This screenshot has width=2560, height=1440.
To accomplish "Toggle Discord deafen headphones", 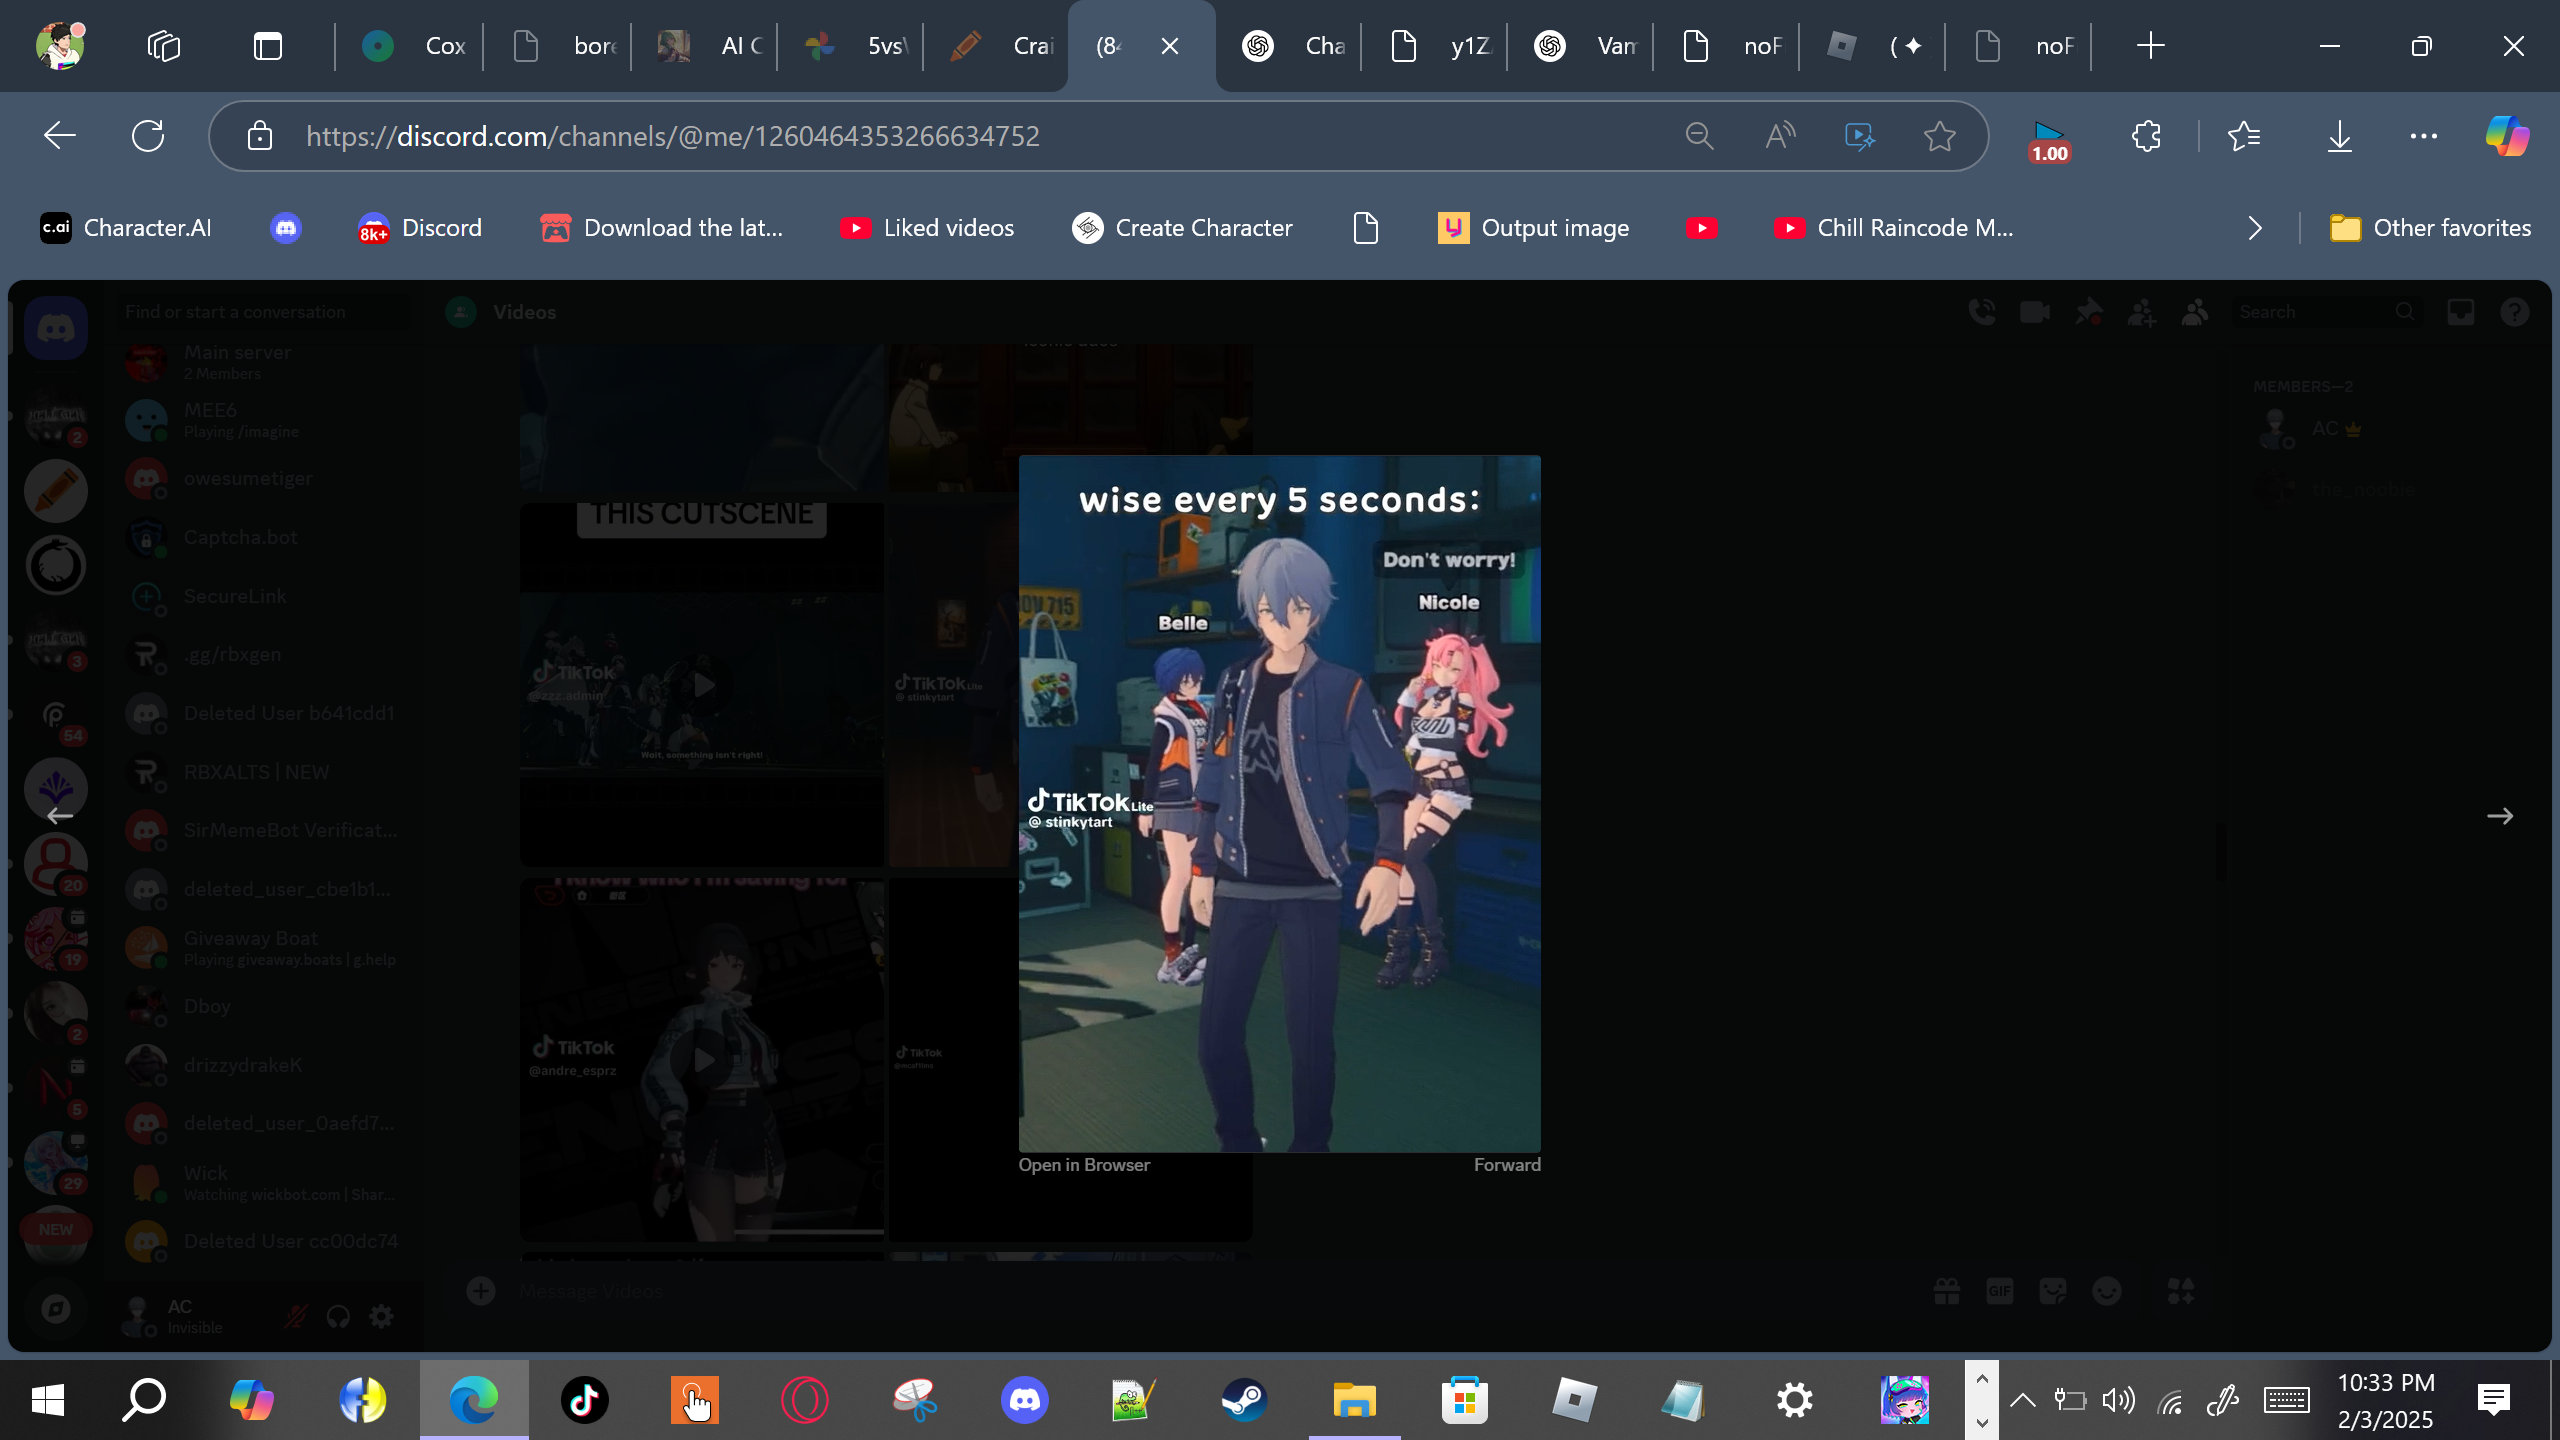I will click(338, 1316).
